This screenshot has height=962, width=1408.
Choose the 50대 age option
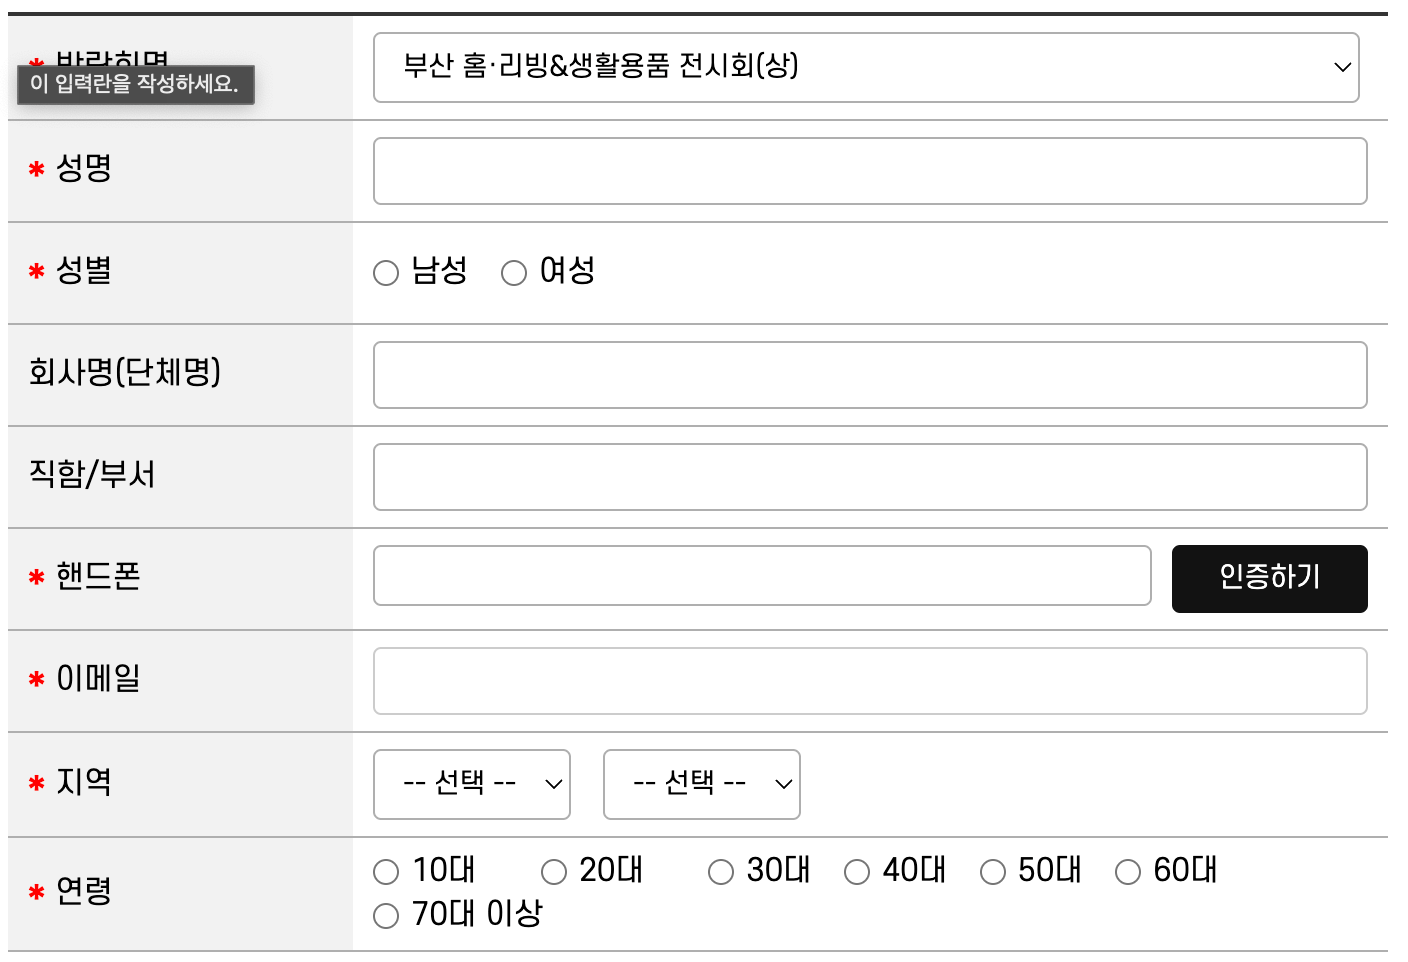click(x=993, y=872)
